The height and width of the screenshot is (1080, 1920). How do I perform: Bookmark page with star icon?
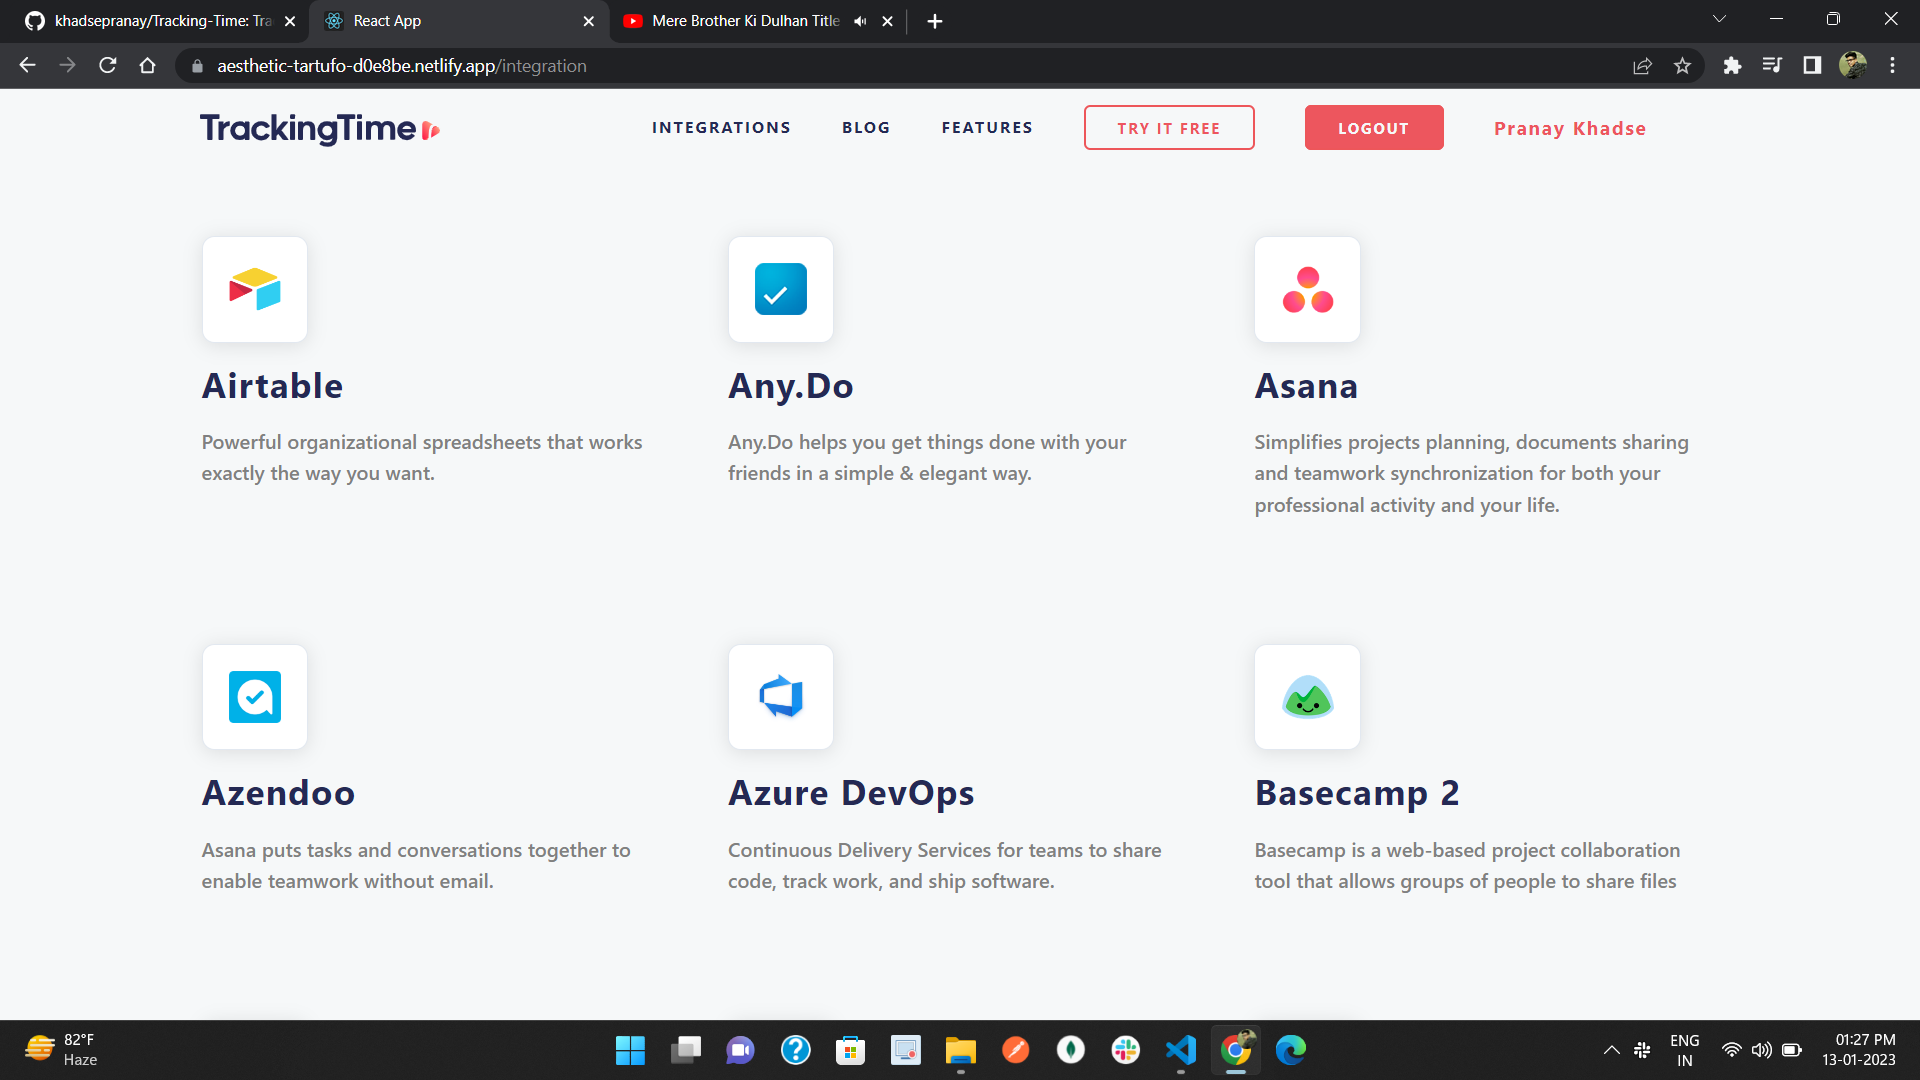1682,66
